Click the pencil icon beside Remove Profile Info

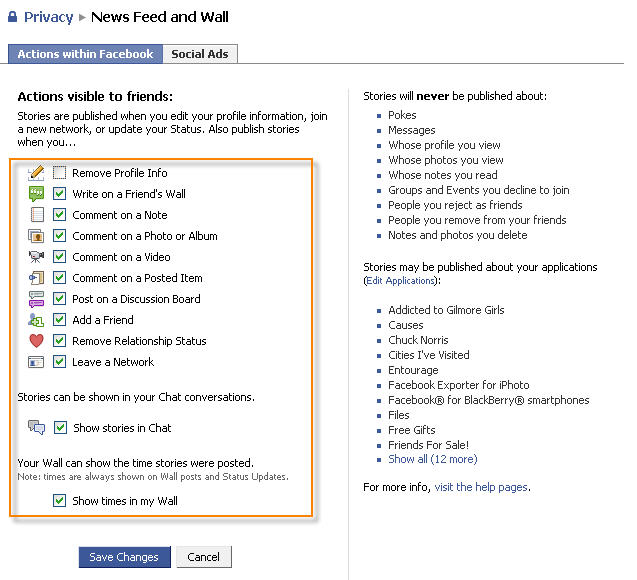coord(36,173)
